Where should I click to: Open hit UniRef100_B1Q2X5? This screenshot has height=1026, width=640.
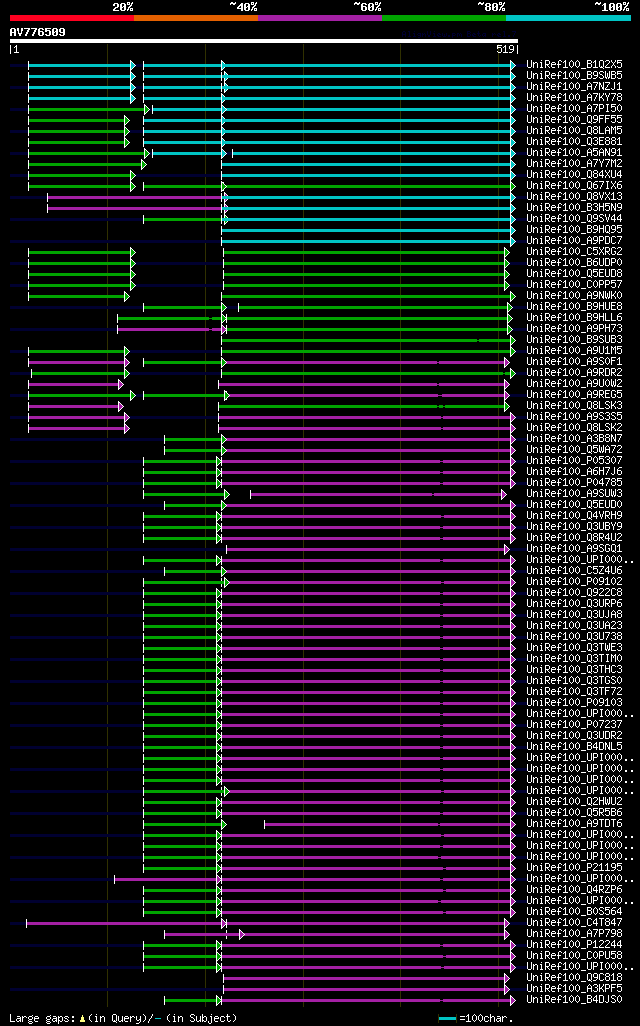[x=575, y=65]
